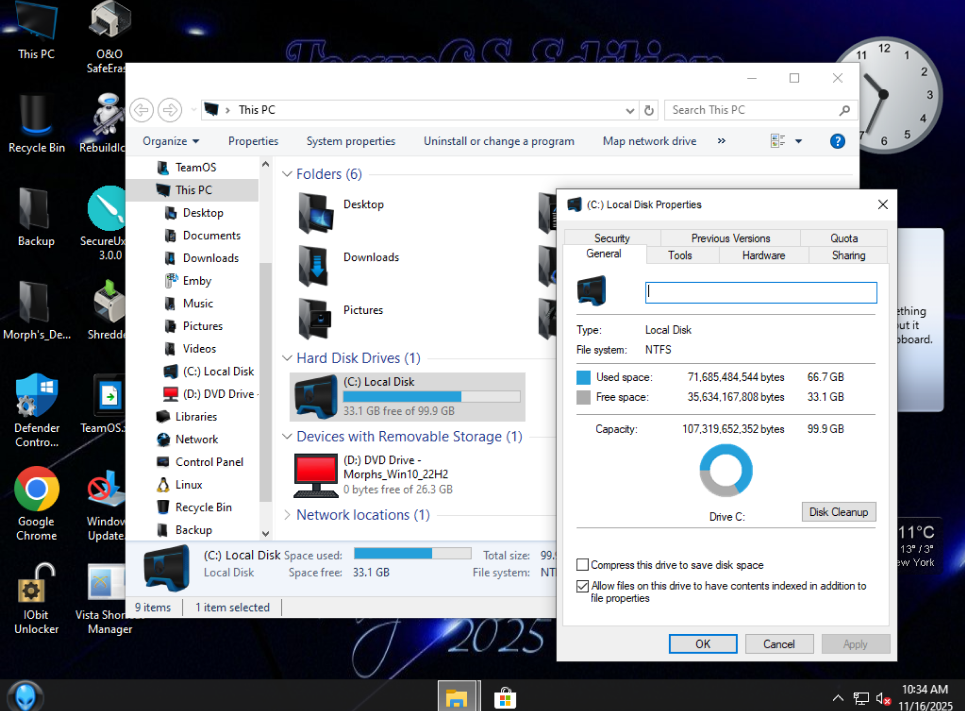This screenshot has width=965, height=711.
Task: Click the blue Used space color swatch
Action: point(584,378)
